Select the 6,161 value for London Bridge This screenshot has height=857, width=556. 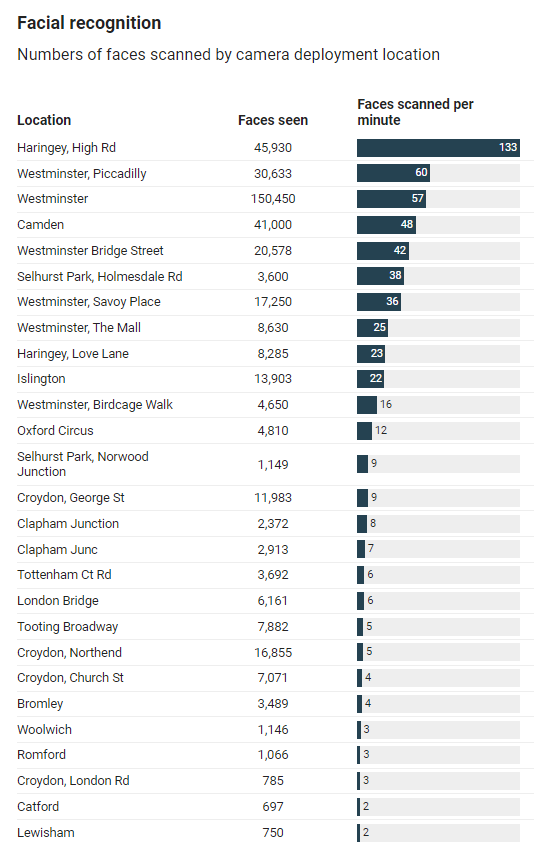click(x=273, y=601)
